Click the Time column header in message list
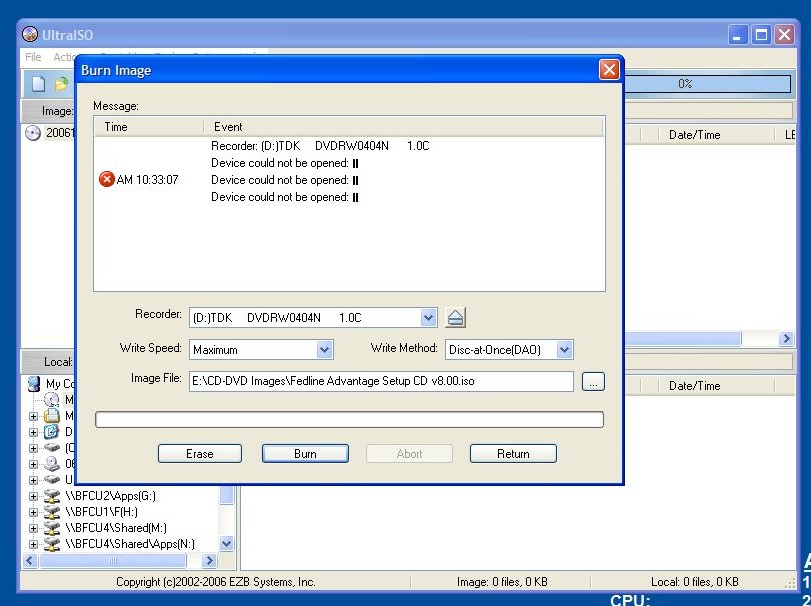Image resolution: width=811 pixels, height=606 pixels. tap(148, 127)
